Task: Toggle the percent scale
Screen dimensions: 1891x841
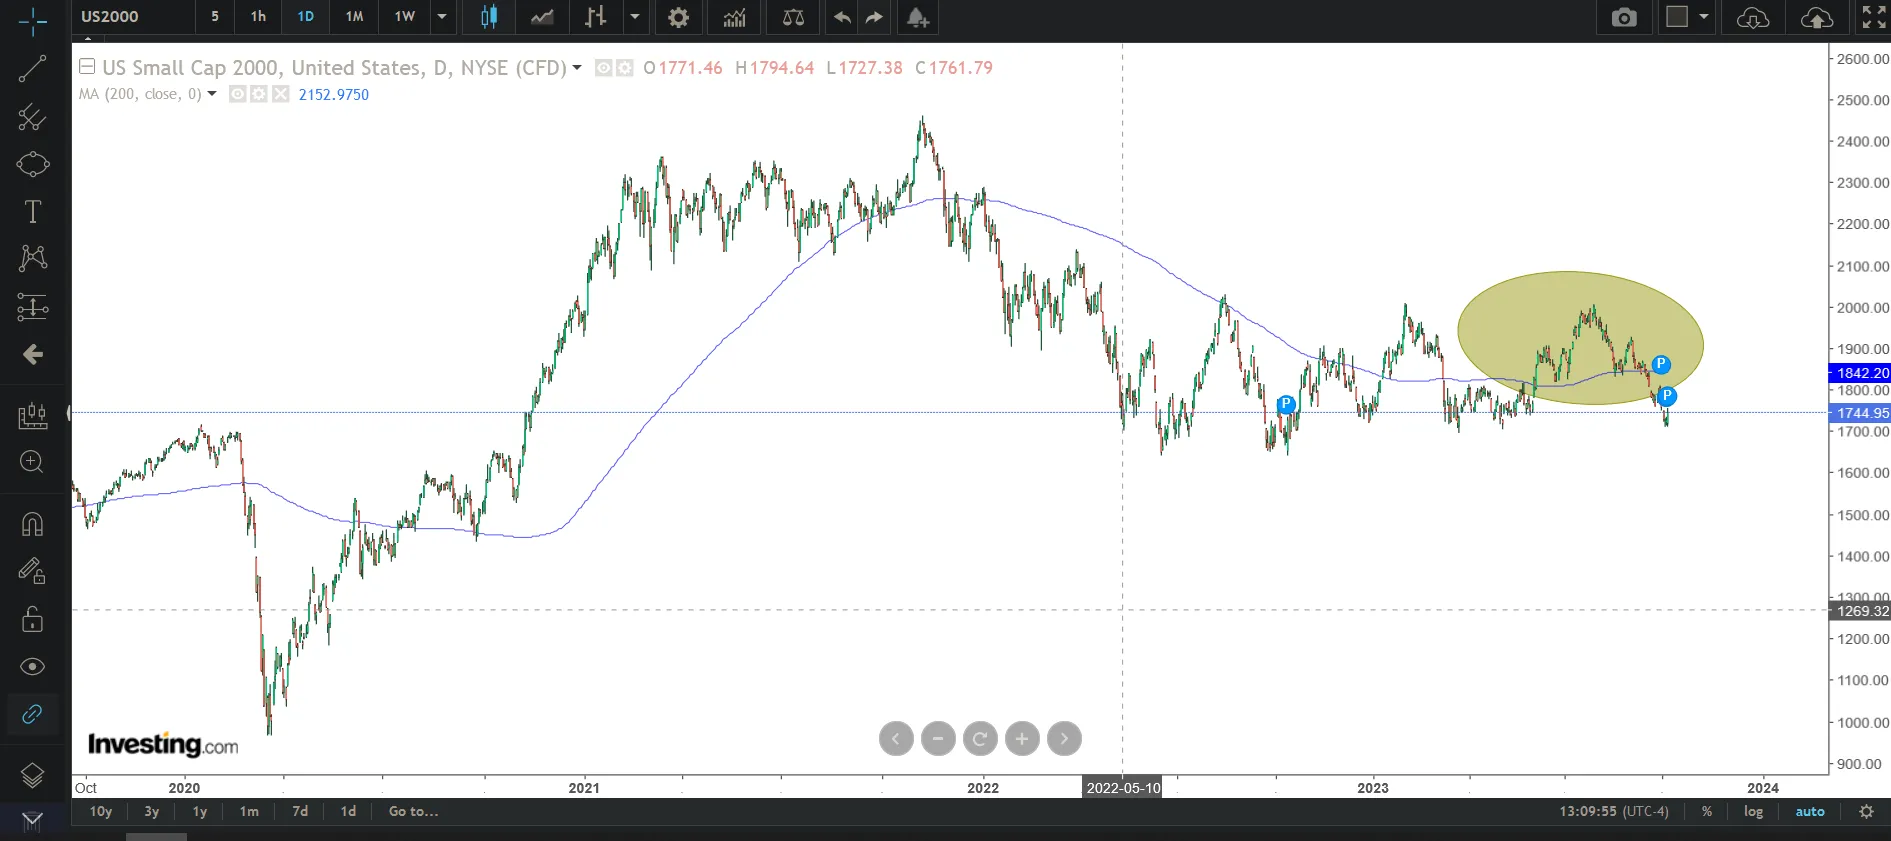Action: pos(1707,811)
